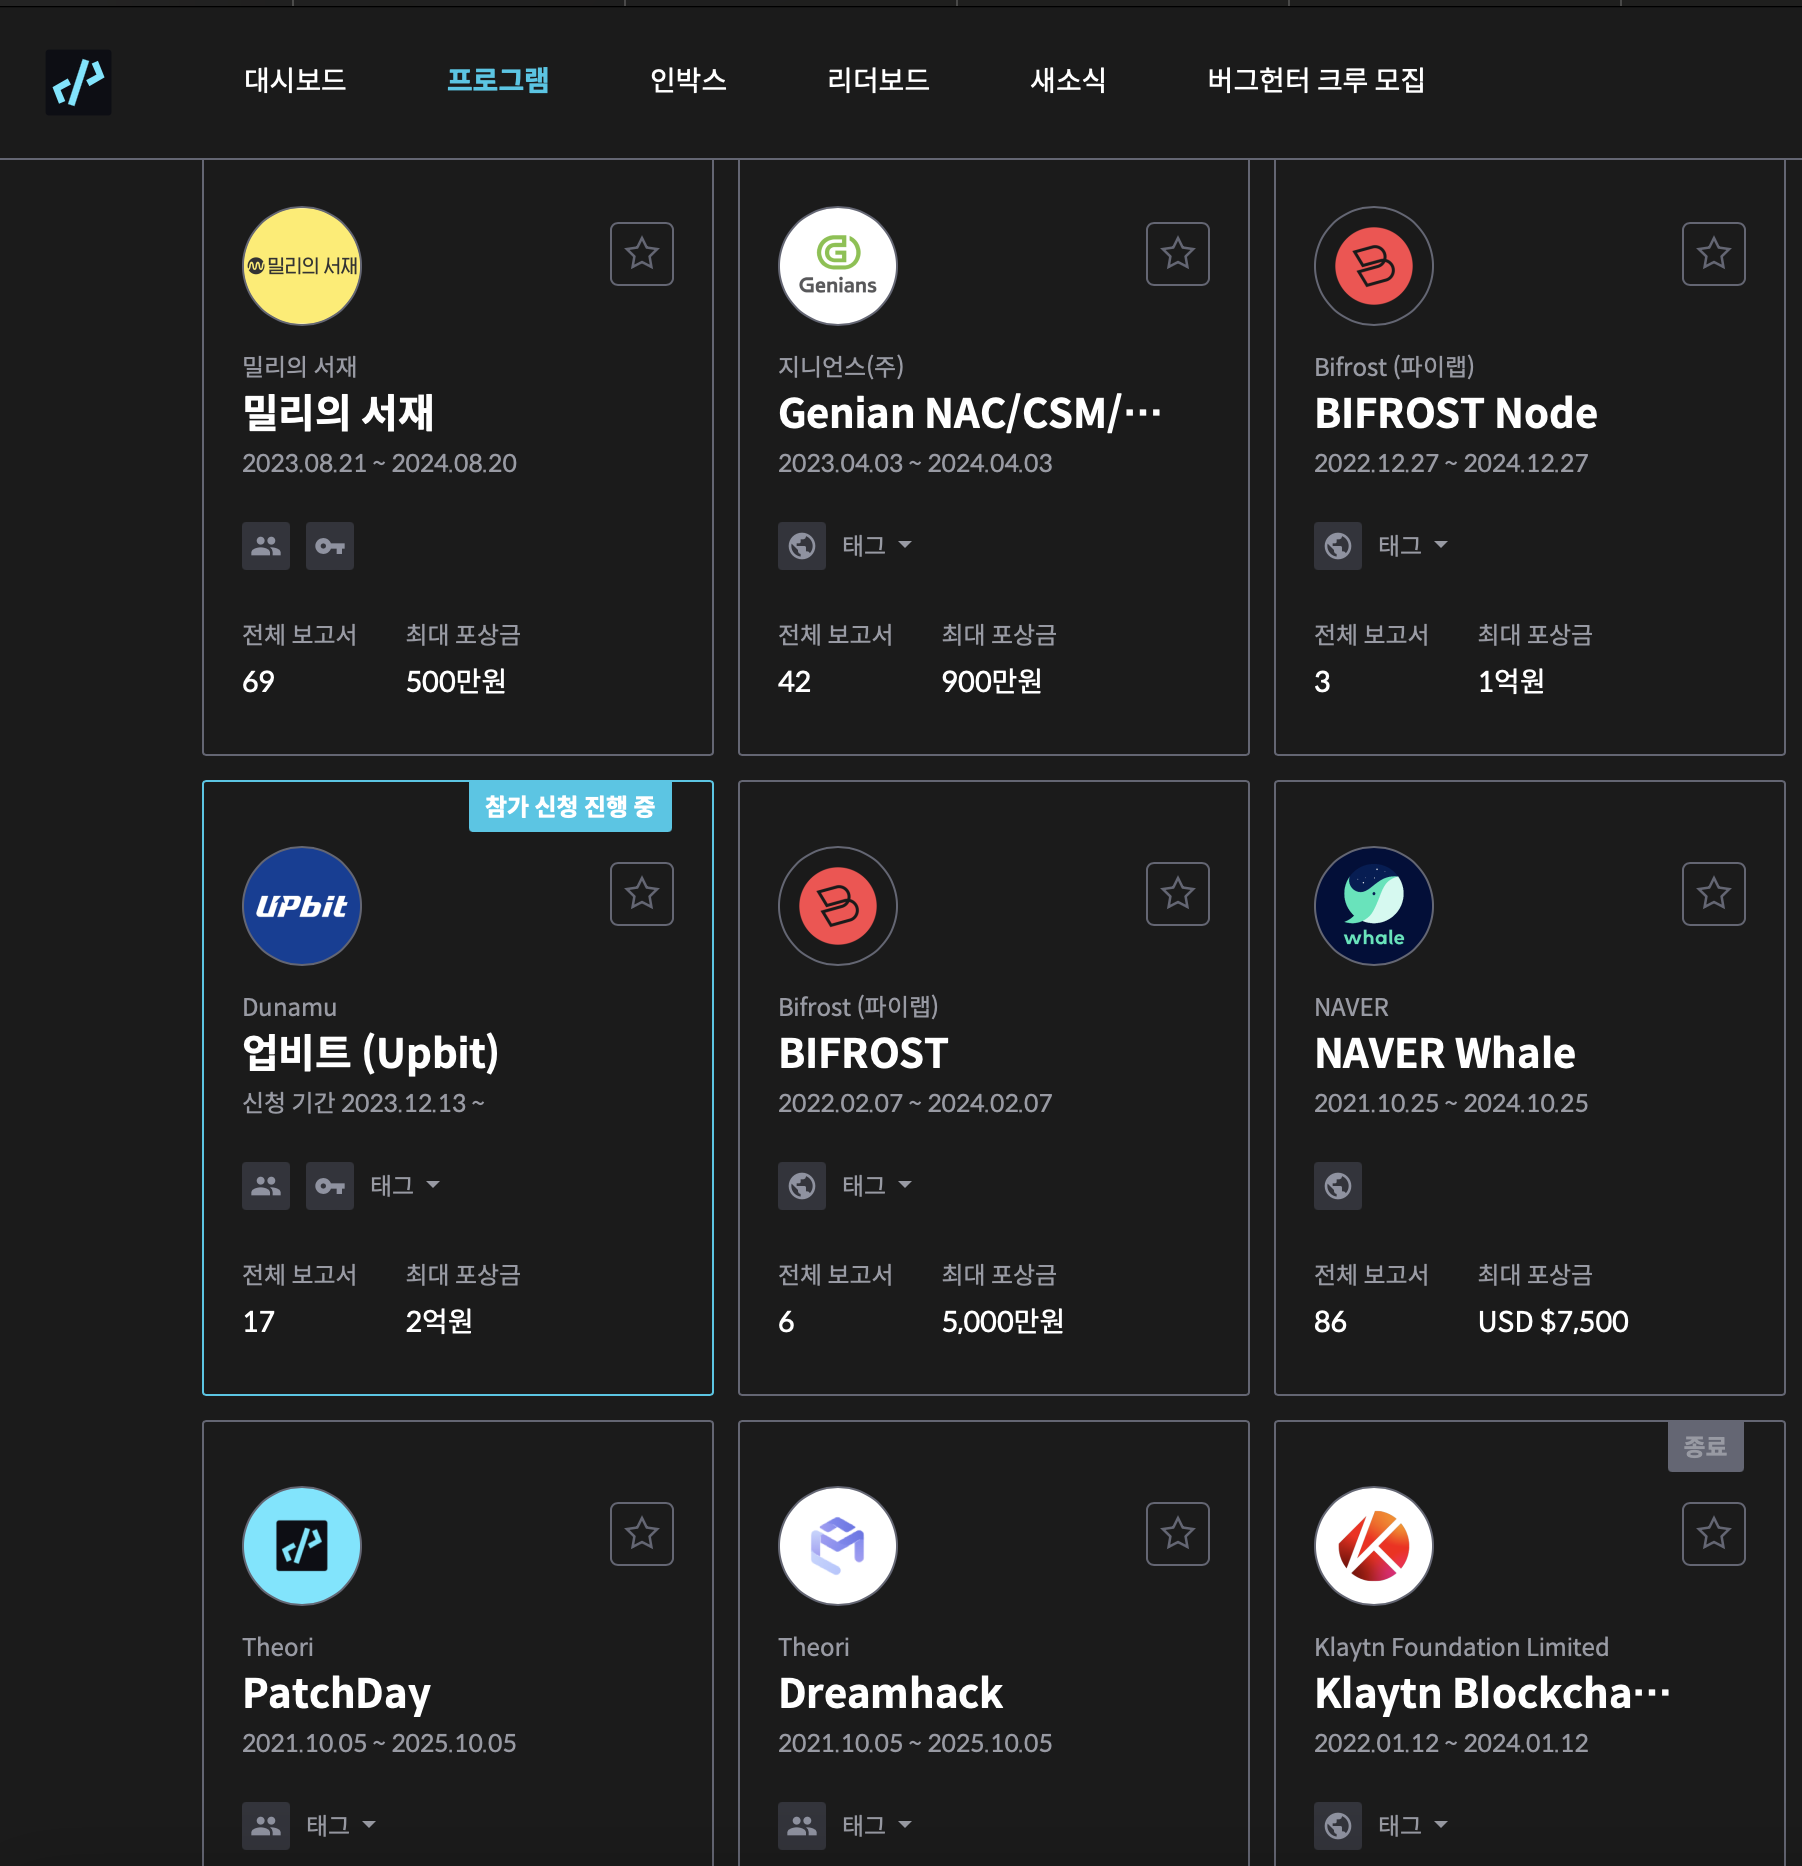Click group icon on Dreamhack card
1802x1866 pixels.
coord(802,1826)
